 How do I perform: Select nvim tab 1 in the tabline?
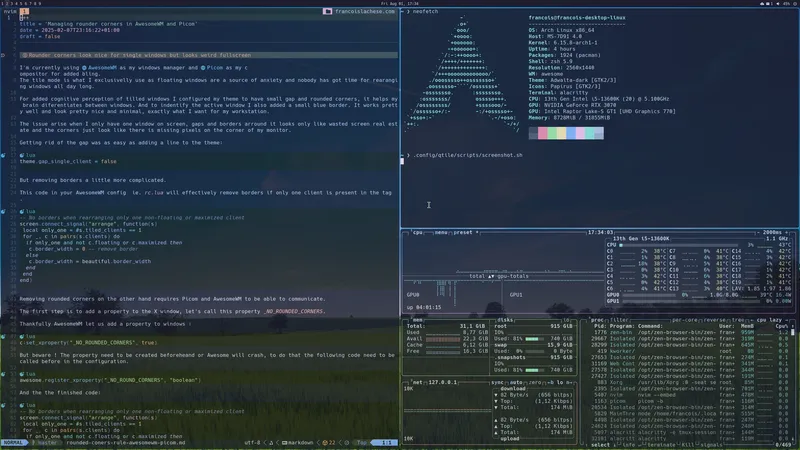(24, 11)
